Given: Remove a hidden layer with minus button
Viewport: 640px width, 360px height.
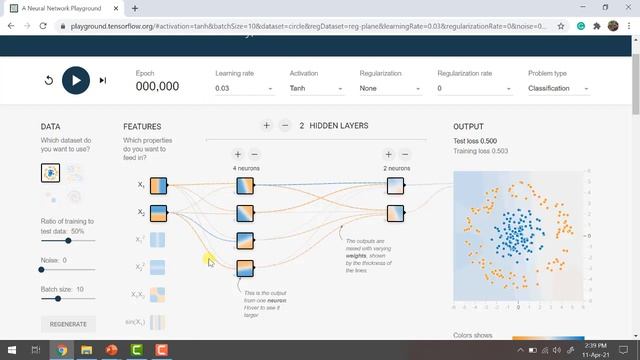Looking at the screenshot, I should [x=285, y=126].
